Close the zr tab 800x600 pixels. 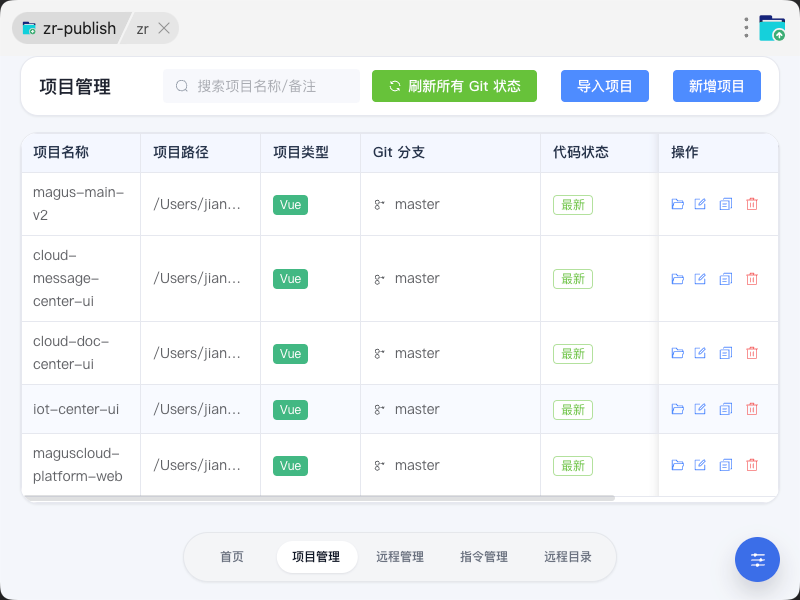coord(164,28)
